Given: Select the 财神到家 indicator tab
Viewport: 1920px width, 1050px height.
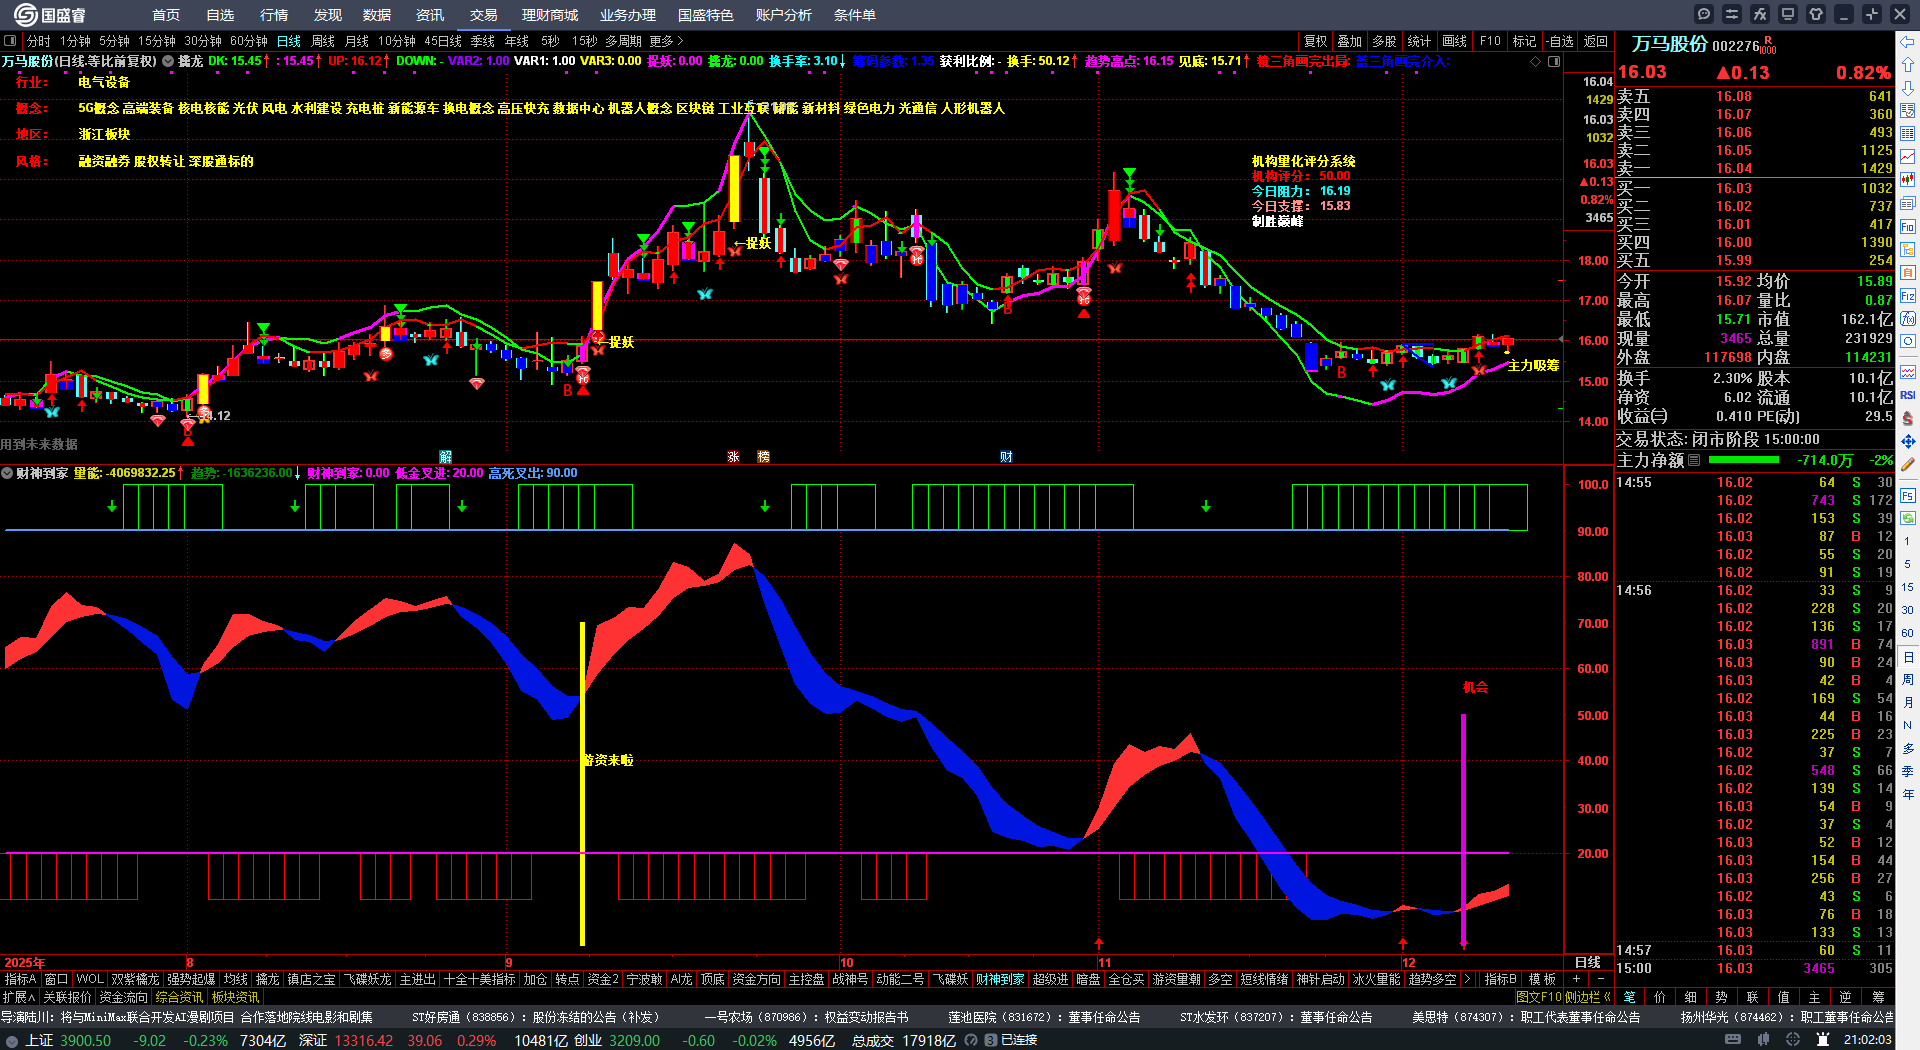Looking at the screenshot, I should tap(1000, 979).
